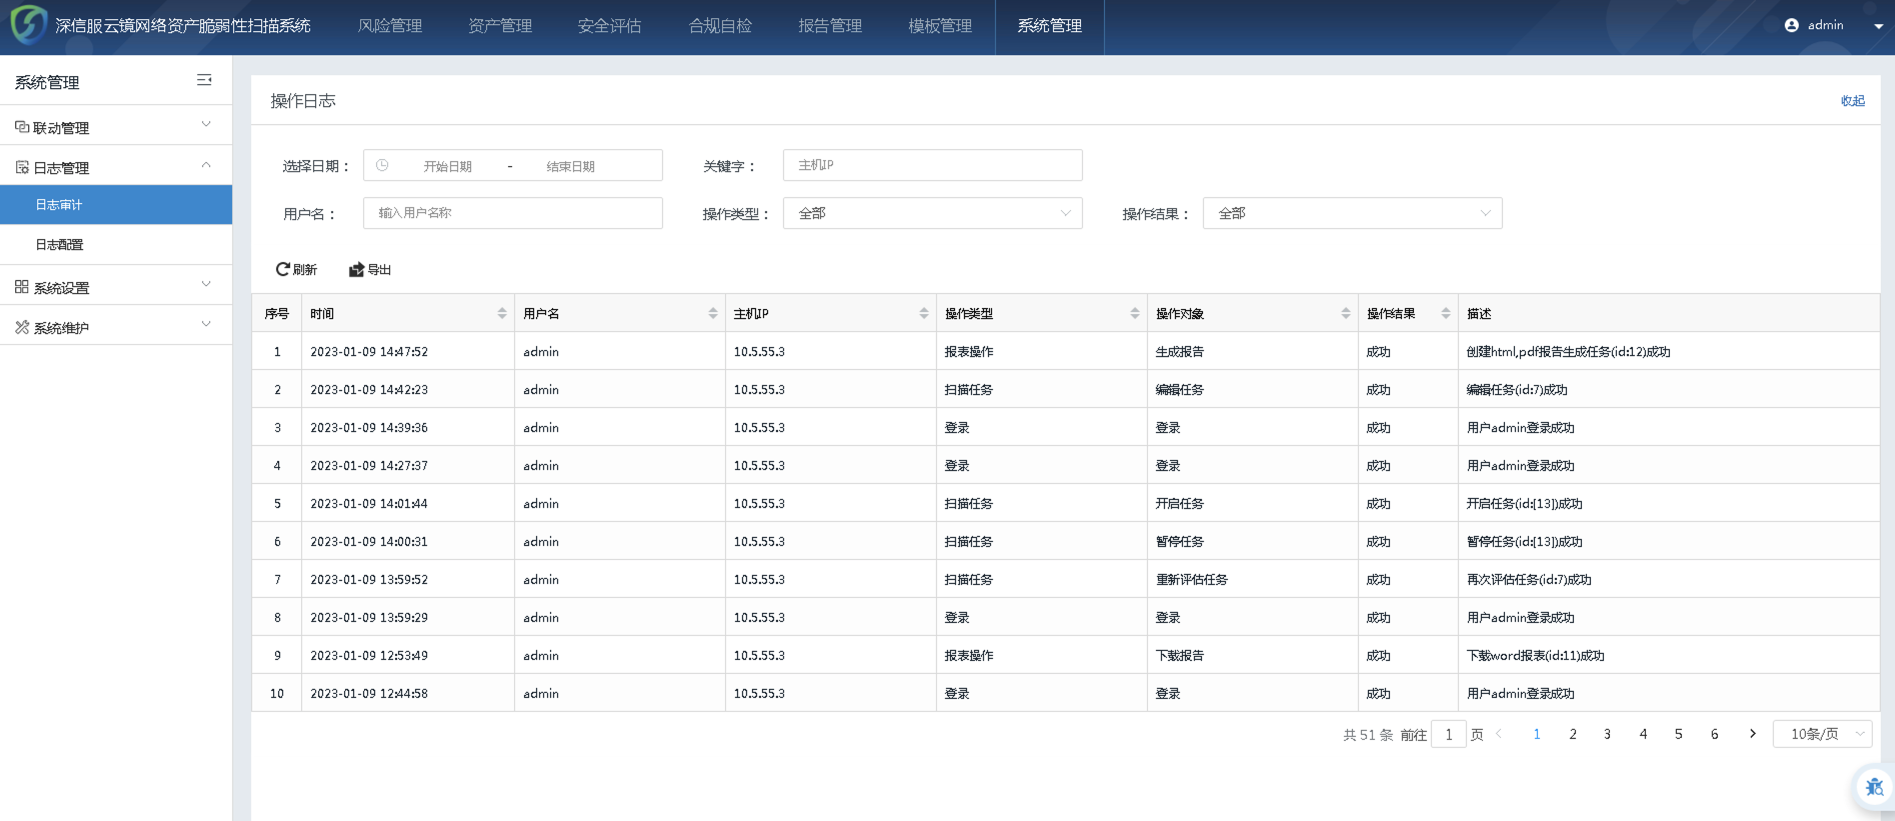Click the bug helper floating icon
This screenshot has height=821, width=1895.
(1873, 787)
